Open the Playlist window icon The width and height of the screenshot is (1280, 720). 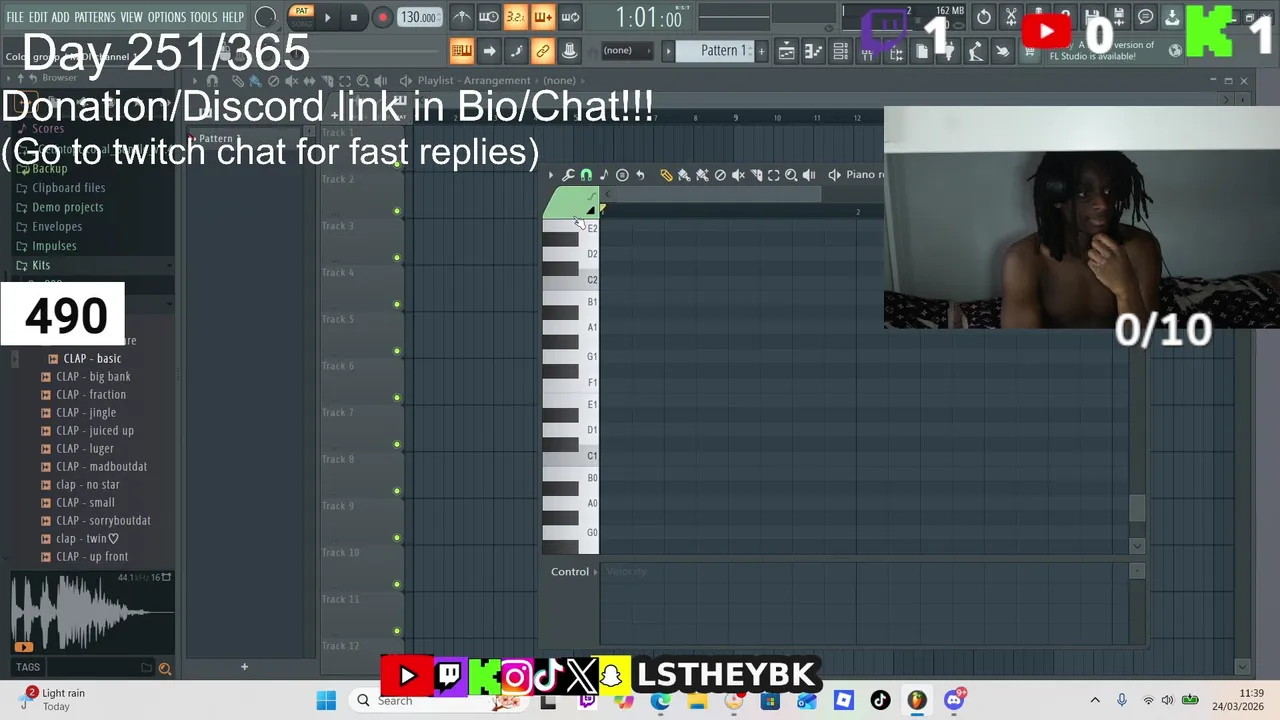pos(786,51)
